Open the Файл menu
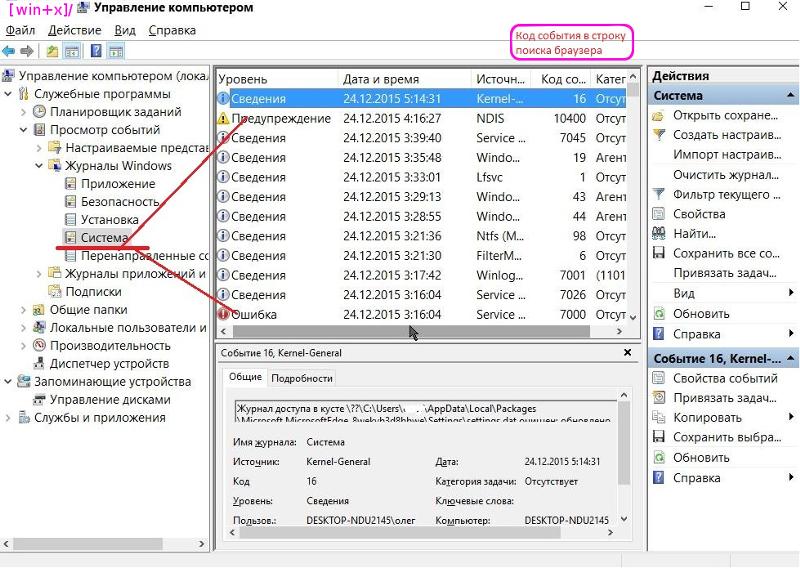800x569 pixels. [20, 31]
